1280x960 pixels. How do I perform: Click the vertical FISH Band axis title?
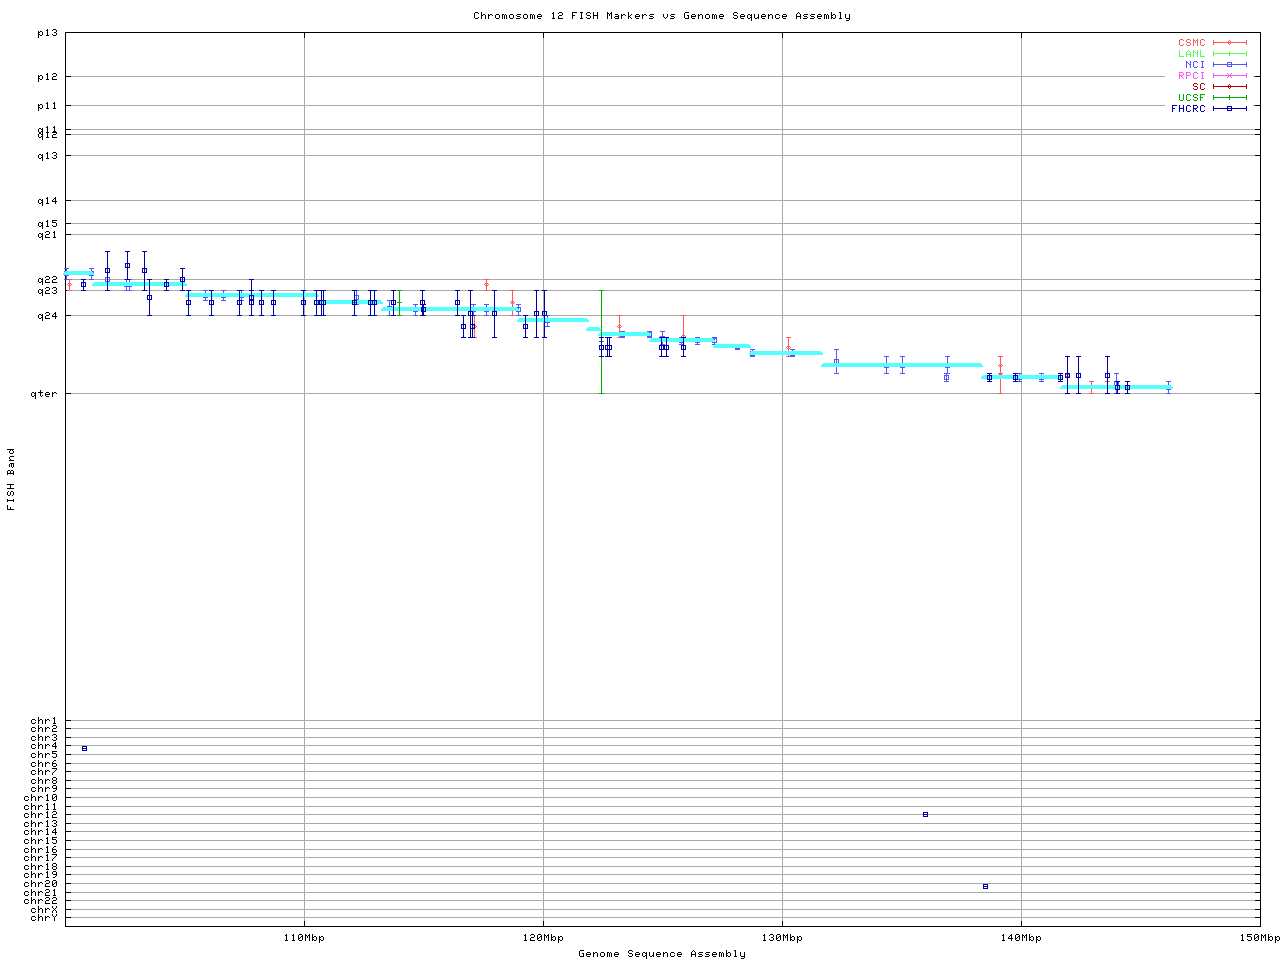12,479
